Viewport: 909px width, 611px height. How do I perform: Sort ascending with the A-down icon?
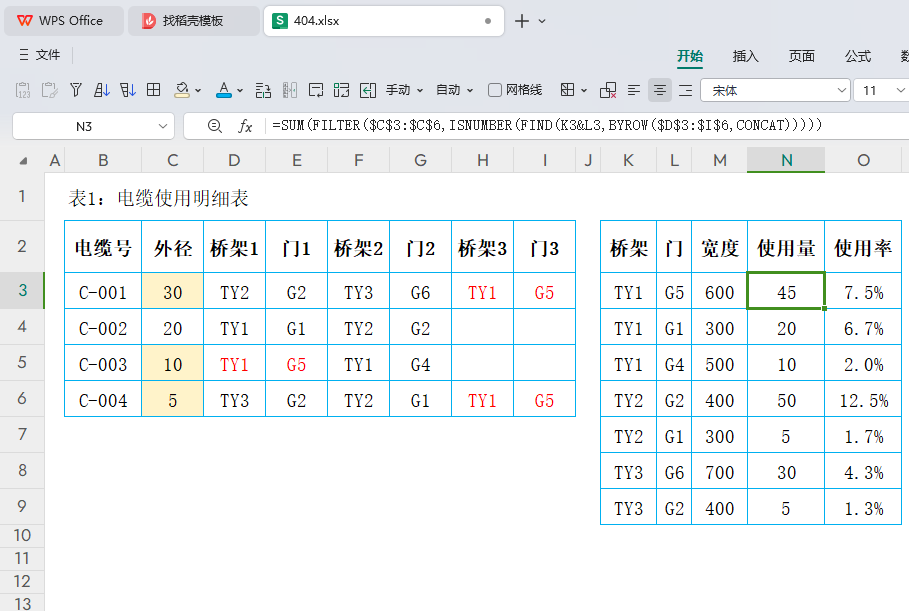101,90
